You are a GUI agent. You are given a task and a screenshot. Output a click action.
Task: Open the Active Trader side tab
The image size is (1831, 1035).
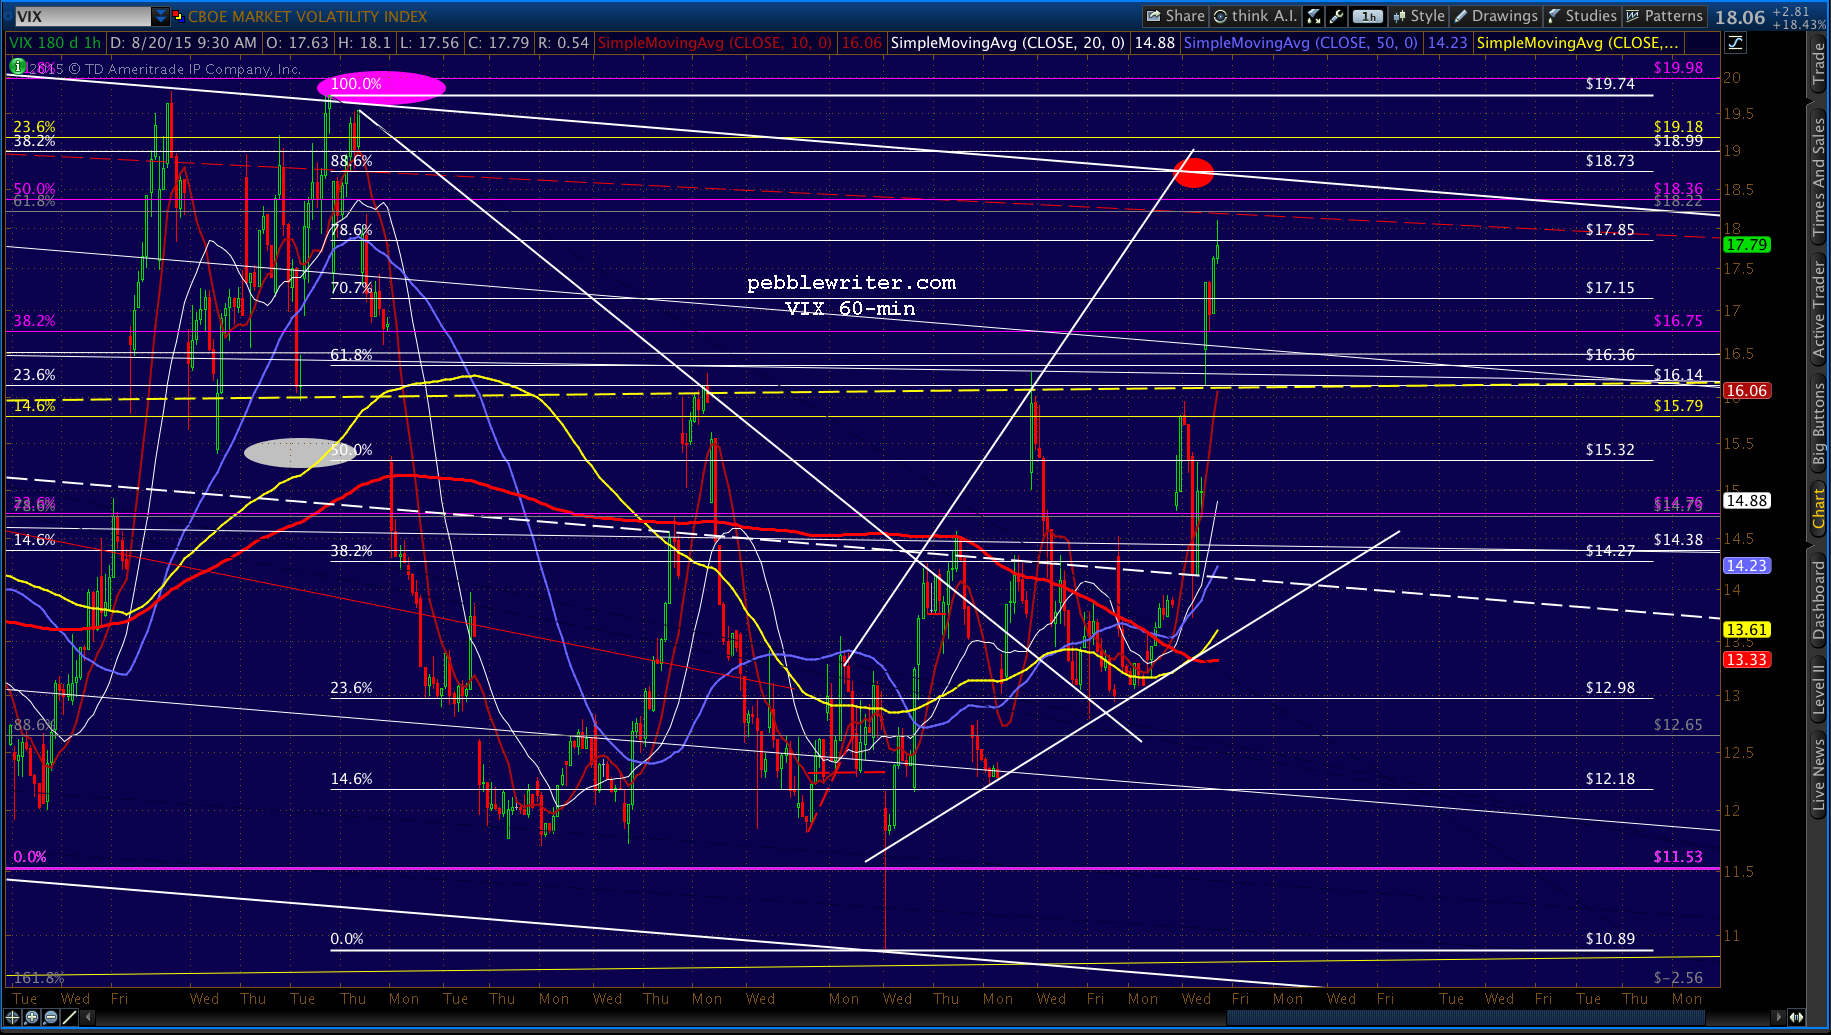point(1819,311)
